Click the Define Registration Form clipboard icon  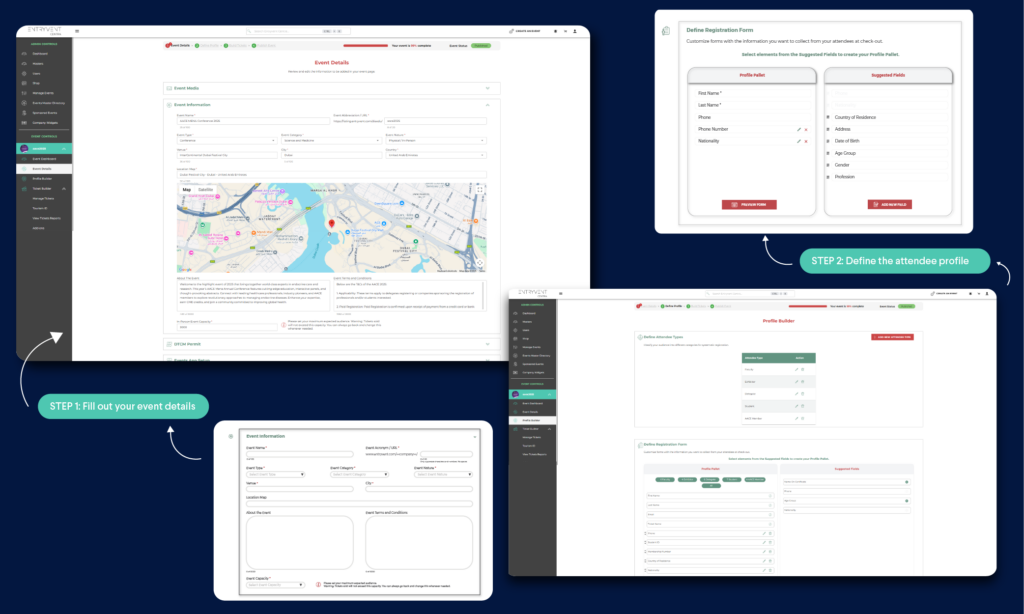[666, 30]
